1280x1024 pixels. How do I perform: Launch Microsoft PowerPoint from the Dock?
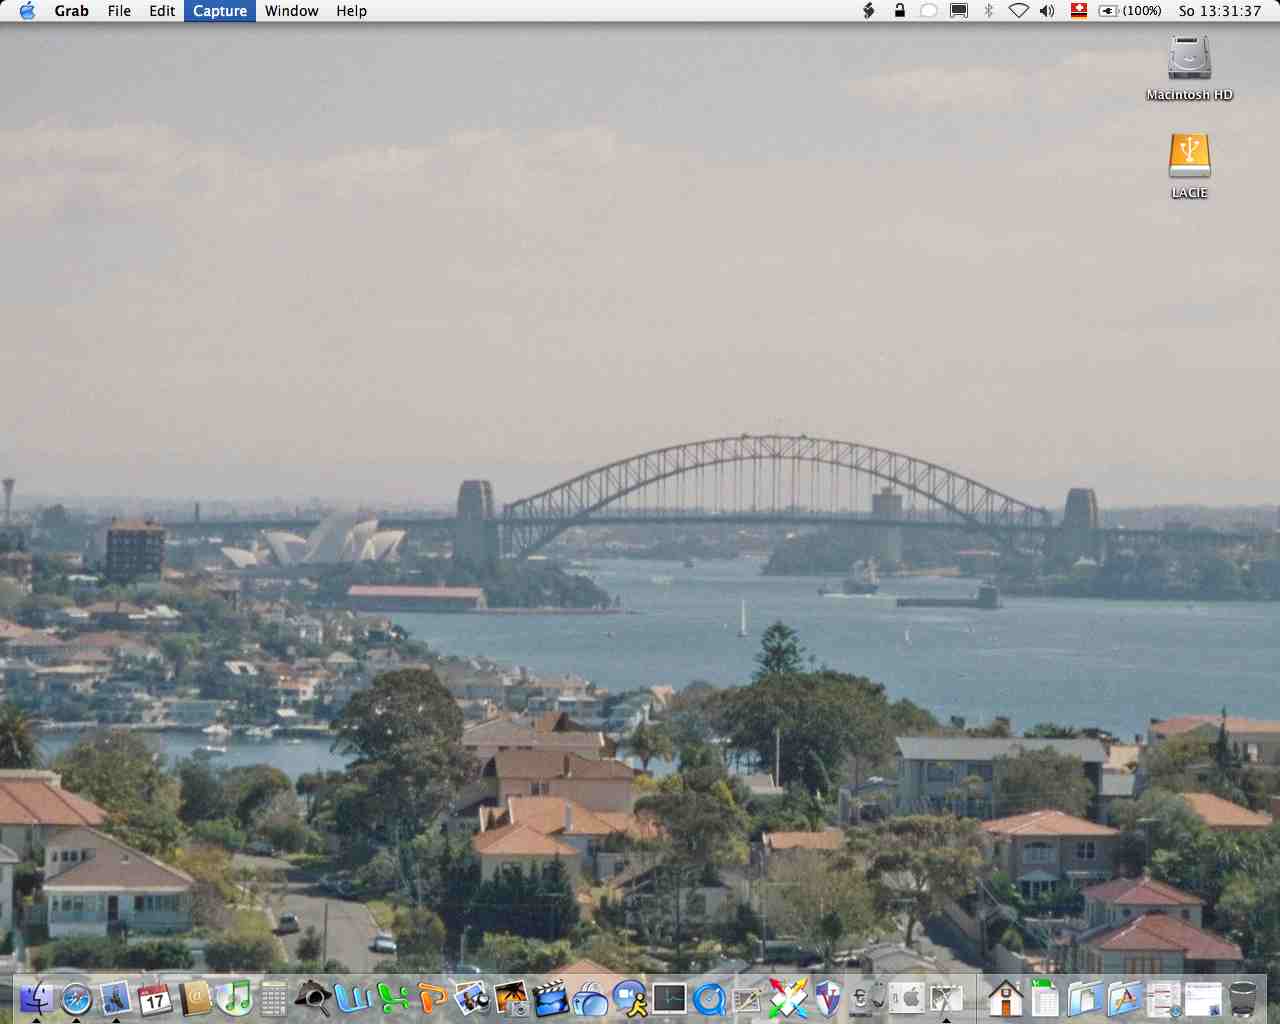(x=431, y=998)
